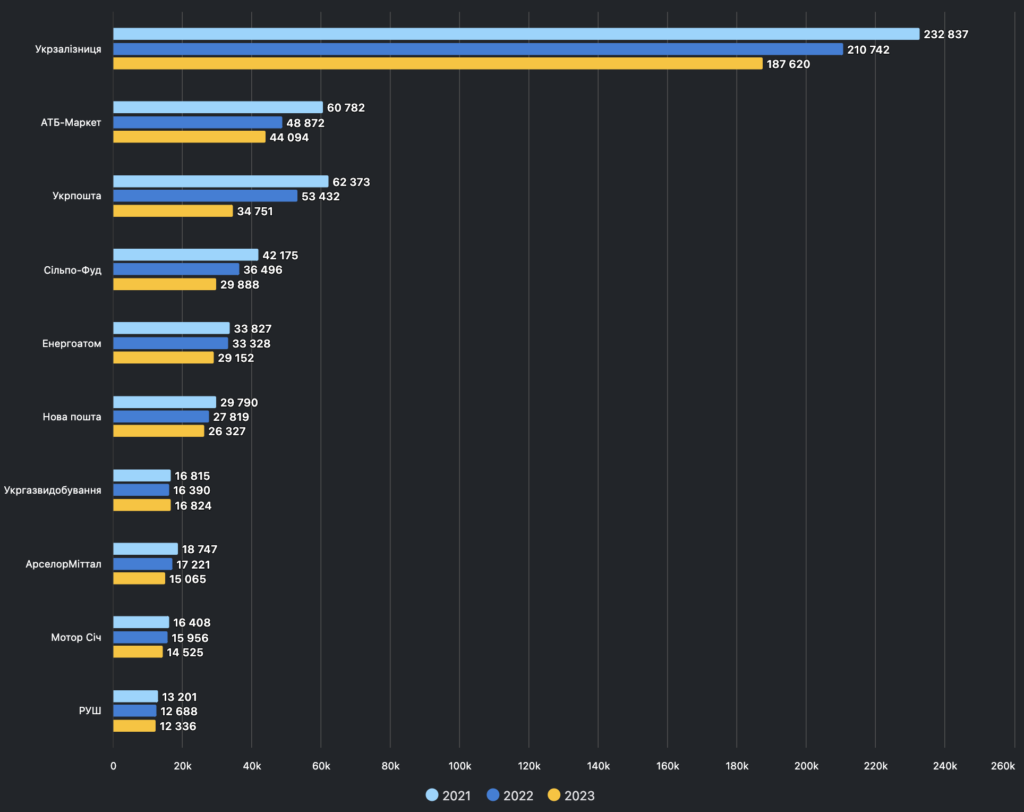Image resolution: width=1024 pixels, height=812 pixels.
Task: Click the value label 16 390
Action: click(x=191, y=490)
